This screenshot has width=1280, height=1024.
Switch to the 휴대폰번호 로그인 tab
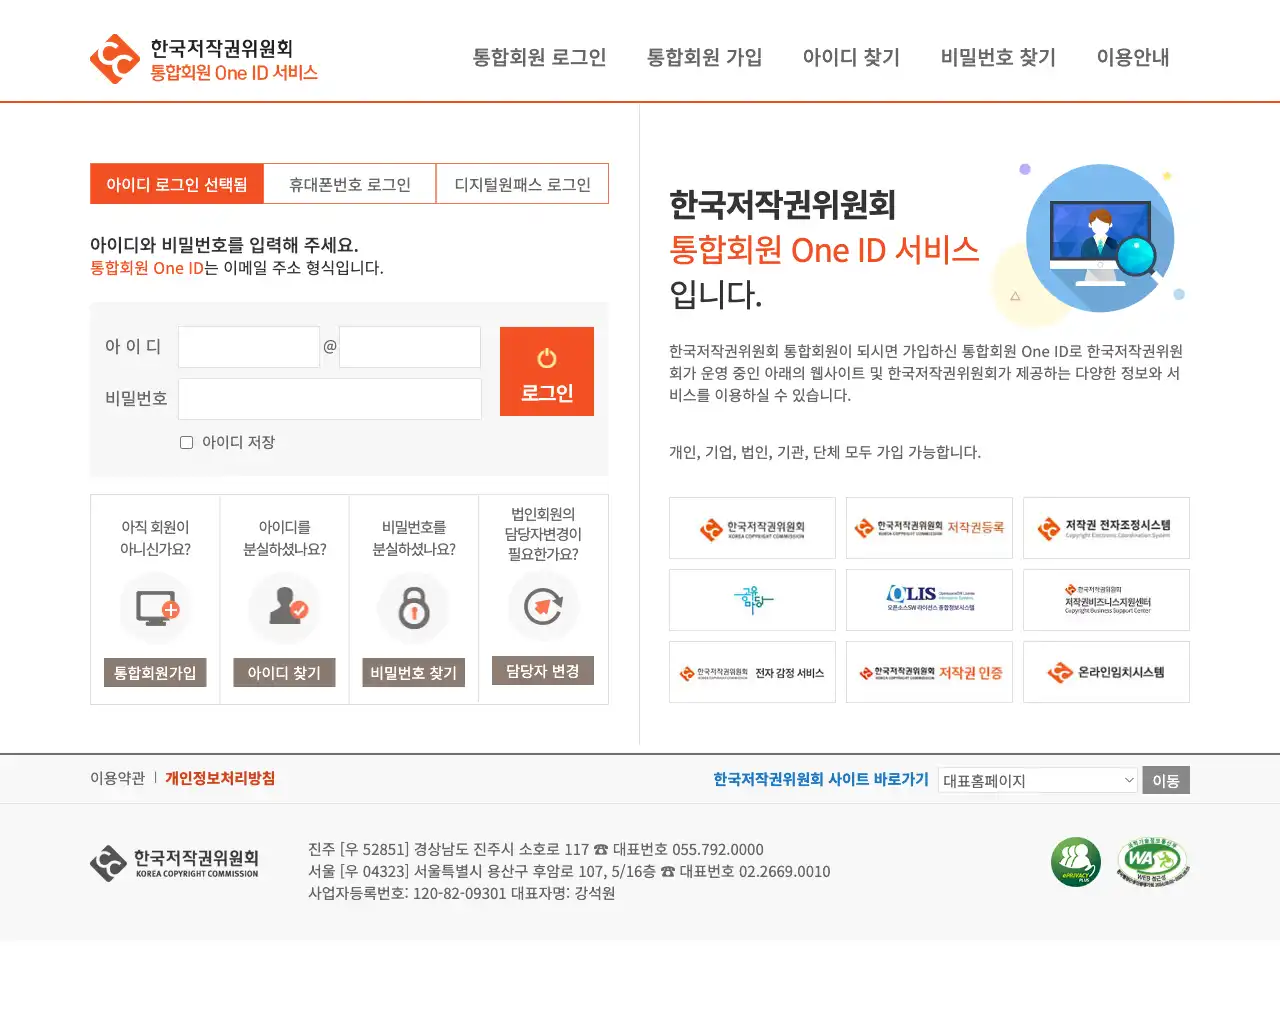350,184
